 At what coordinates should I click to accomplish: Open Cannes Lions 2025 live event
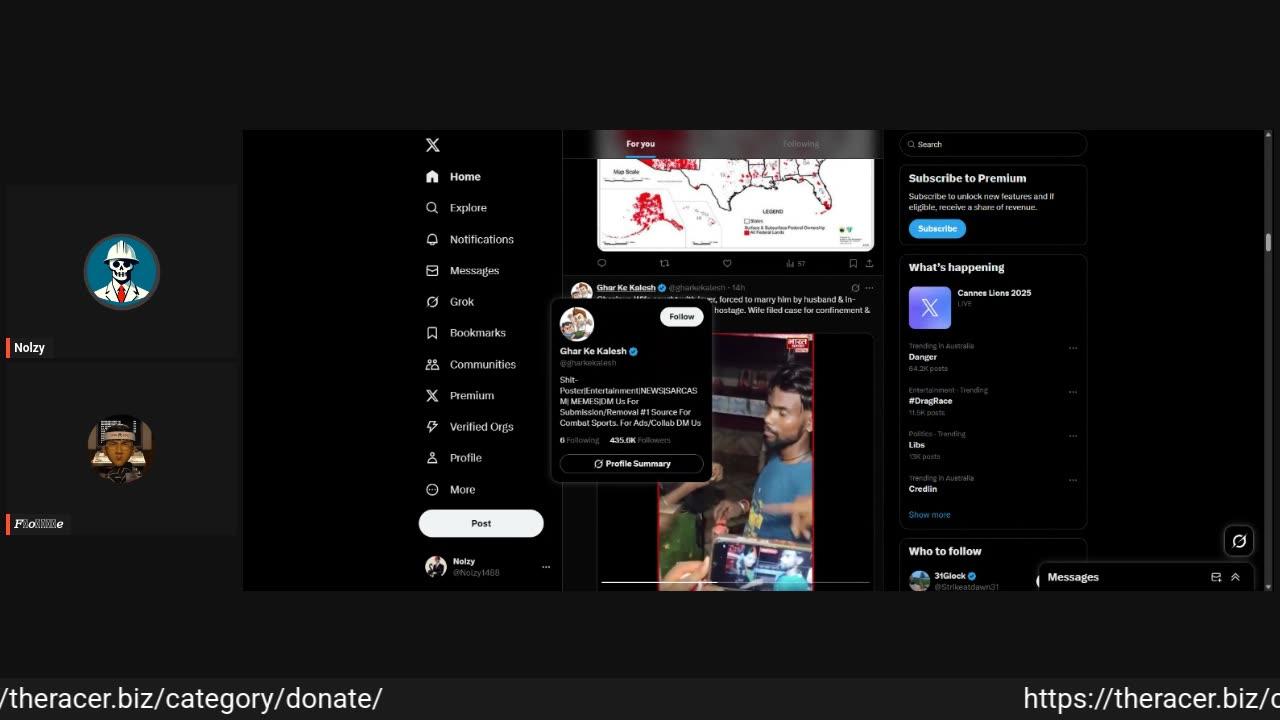tap(993, 307)
